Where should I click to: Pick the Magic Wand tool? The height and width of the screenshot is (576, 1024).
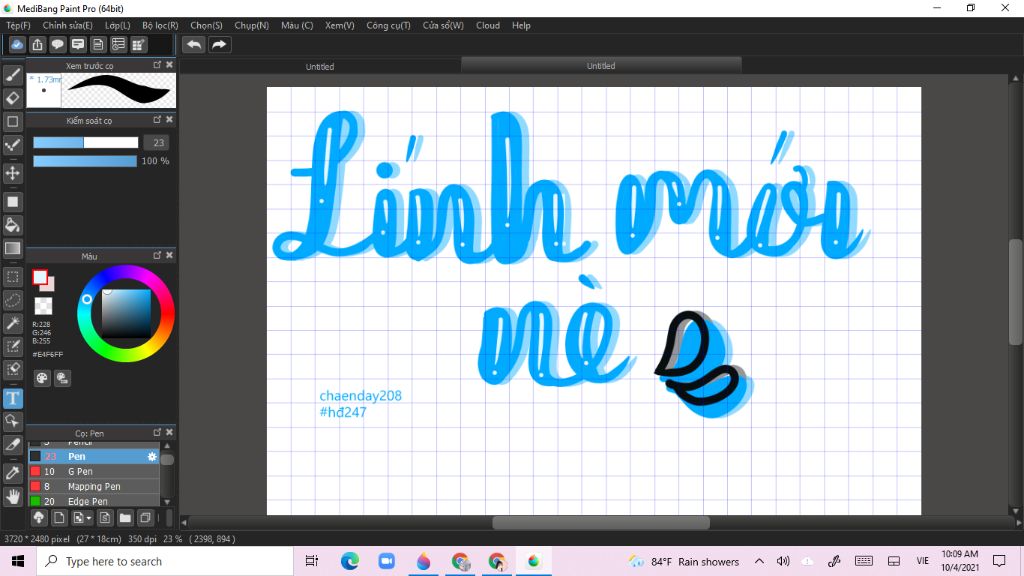12,323
